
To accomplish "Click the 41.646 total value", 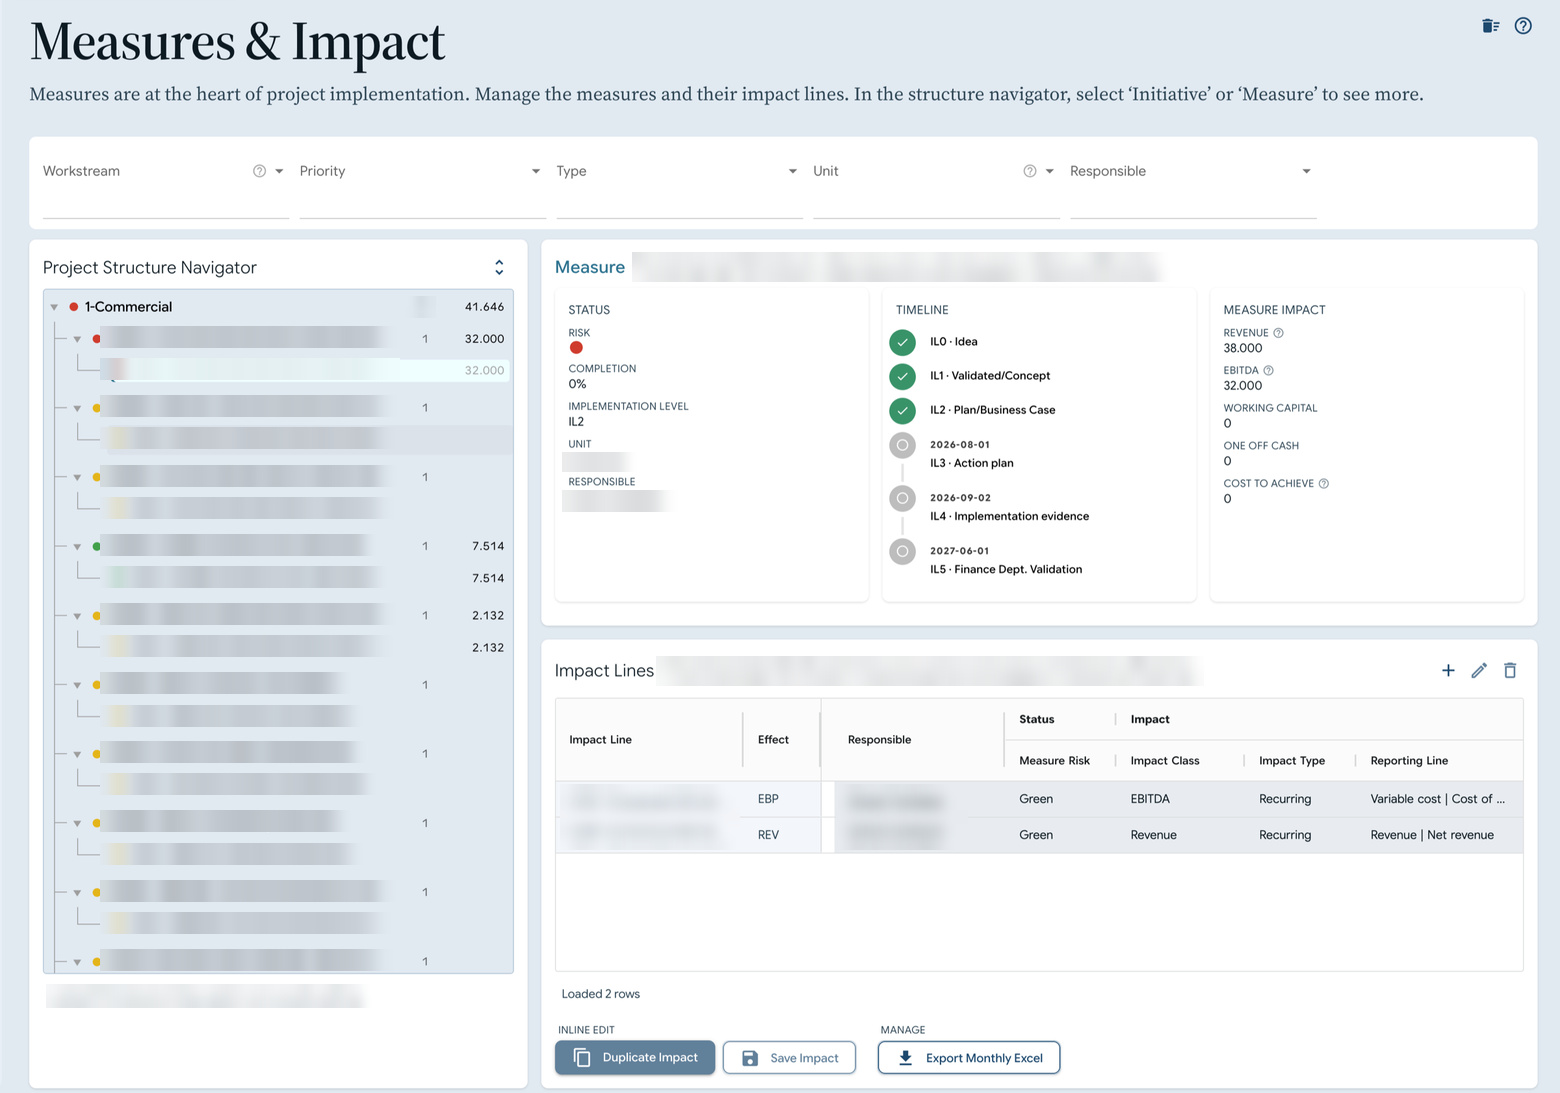I will [x=484, y=307].
